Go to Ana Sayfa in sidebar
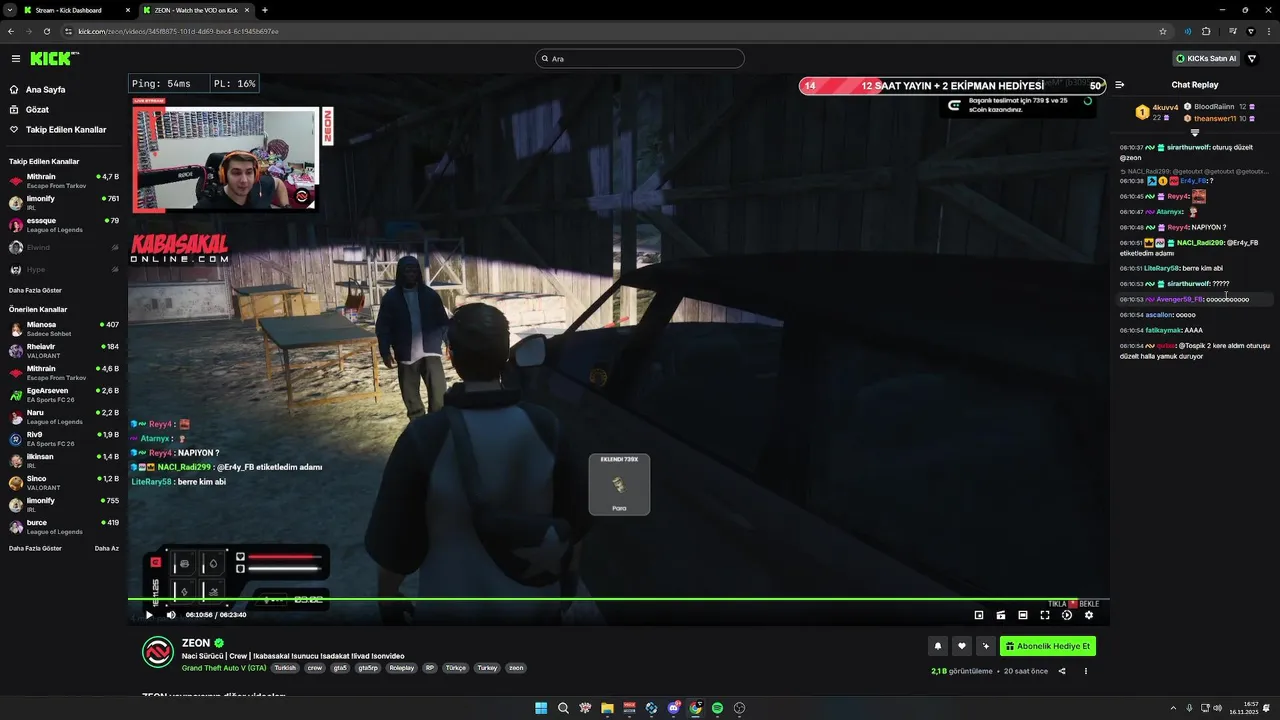The image size is (1280, 720). tap(64, 90)
